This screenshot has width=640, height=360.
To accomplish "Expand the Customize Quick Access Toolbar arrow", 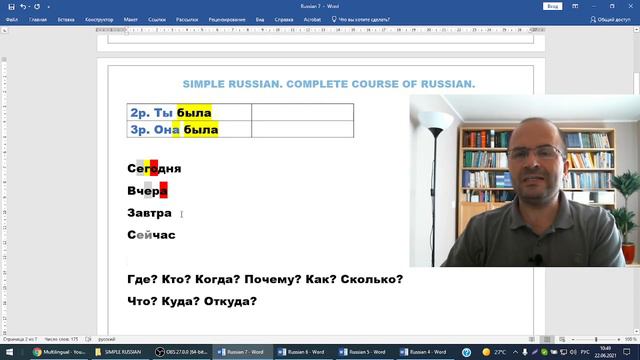I will [x=49, y=7].
